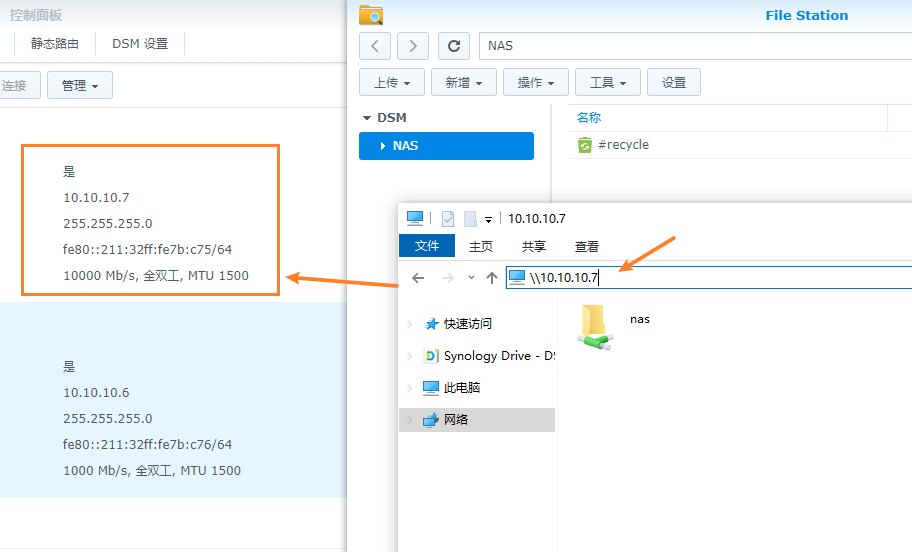Expand the Synology Drive tree node
This screenshot has height=552, width=912.
point(410,356)
